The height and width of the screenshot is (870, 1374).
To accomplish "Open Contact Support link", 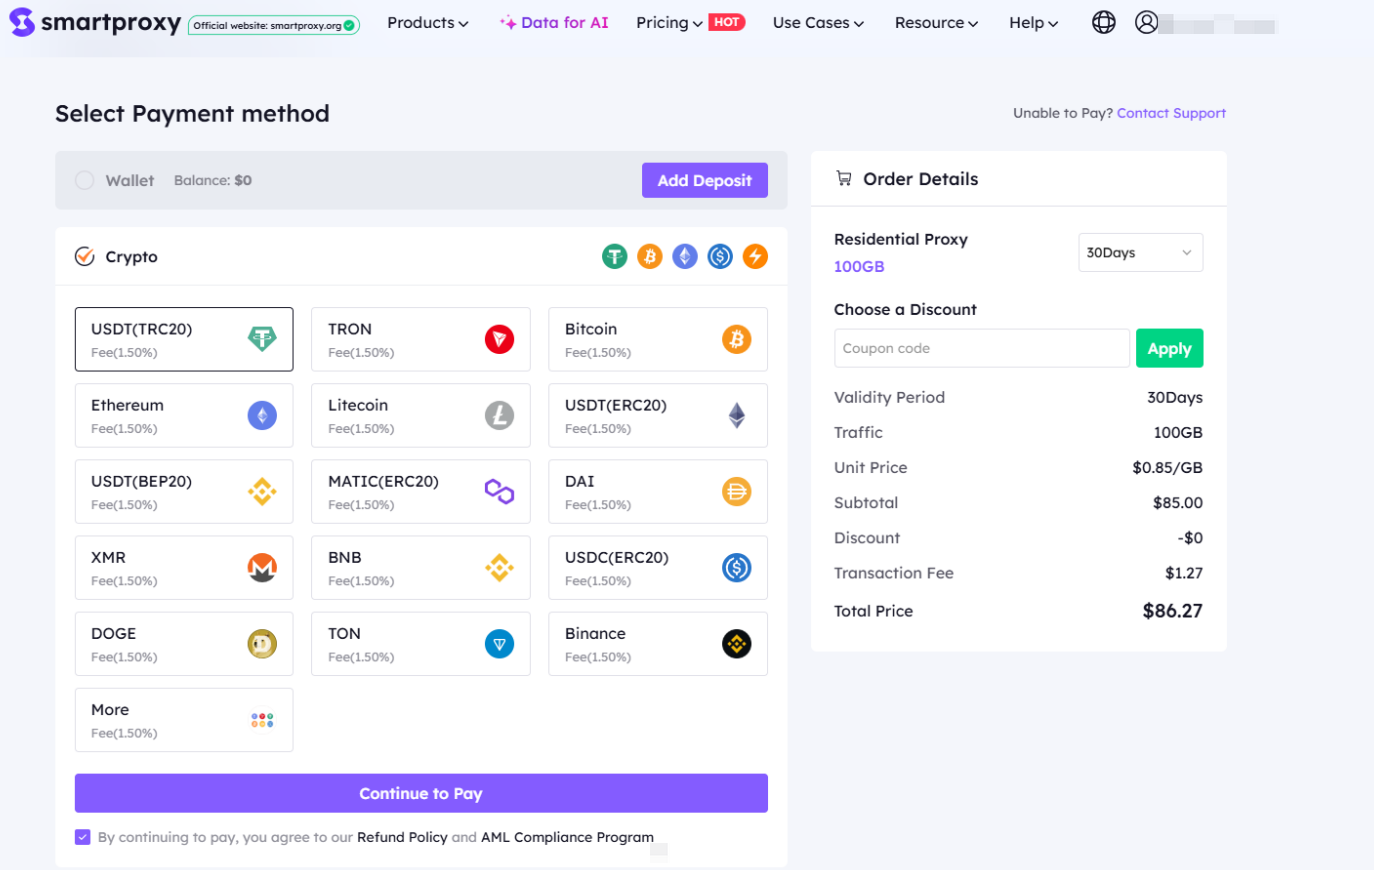I will coord(1171,113).
